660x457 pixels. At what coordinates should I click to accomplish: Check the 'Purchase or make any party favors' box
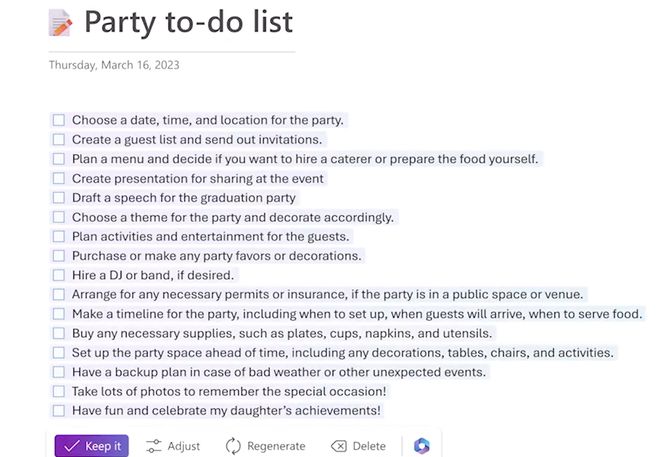(59, 256)
